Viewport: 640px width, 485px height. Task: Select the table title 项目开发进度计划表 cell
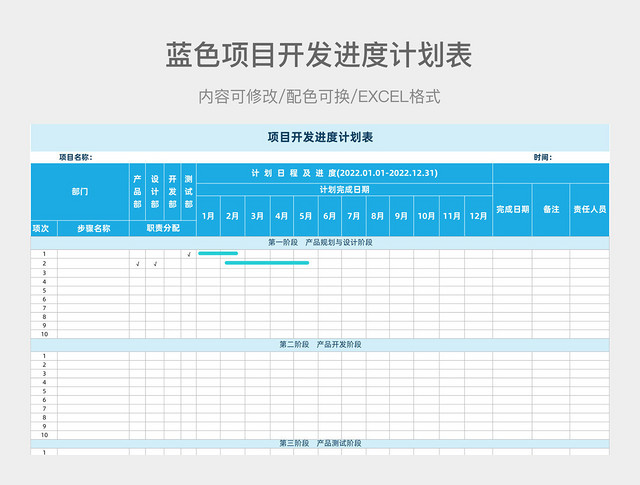320,138
